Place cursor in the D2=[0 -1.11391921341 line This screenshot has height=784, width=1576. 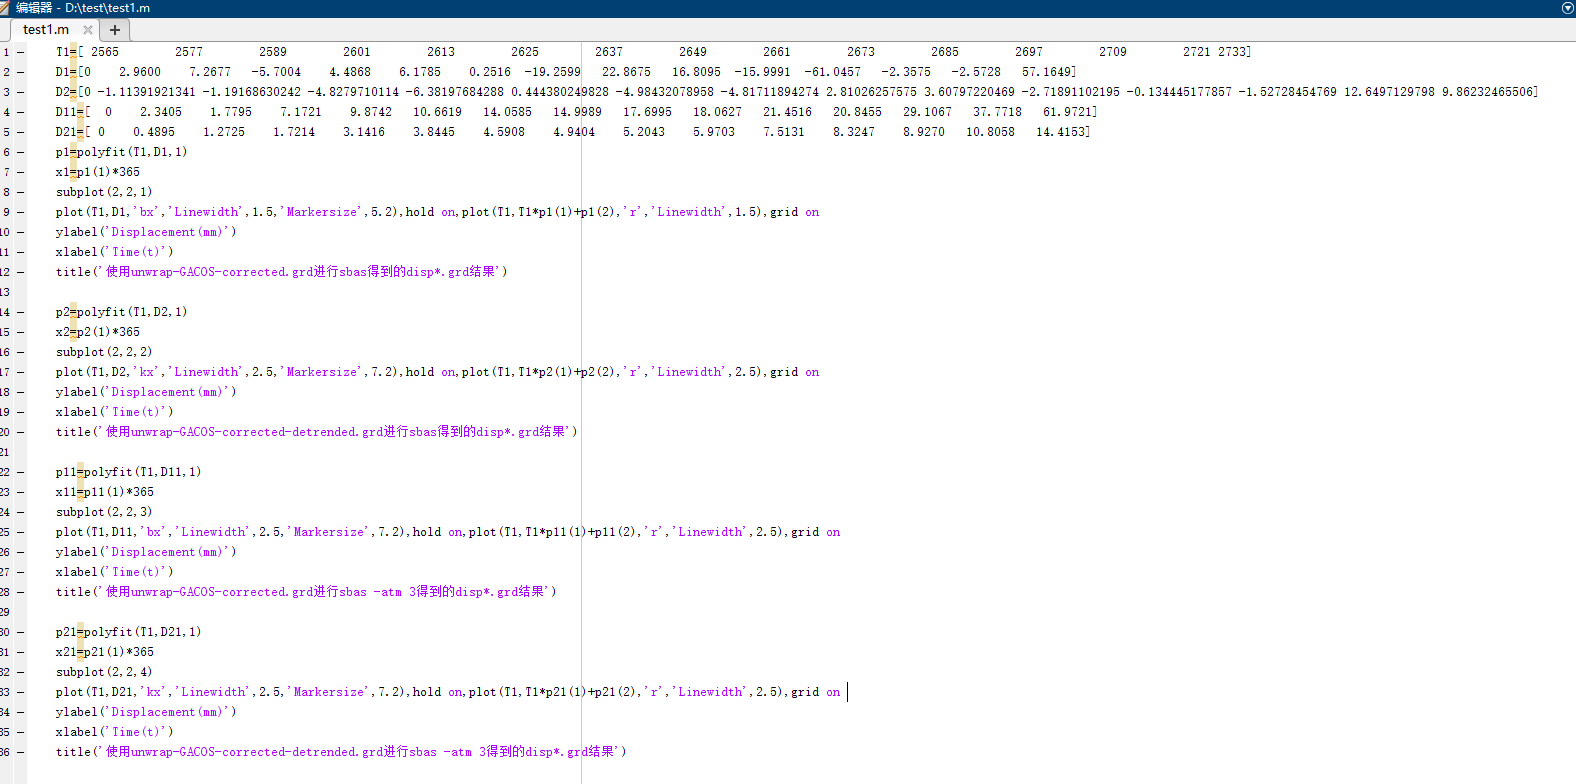(796, 92)
